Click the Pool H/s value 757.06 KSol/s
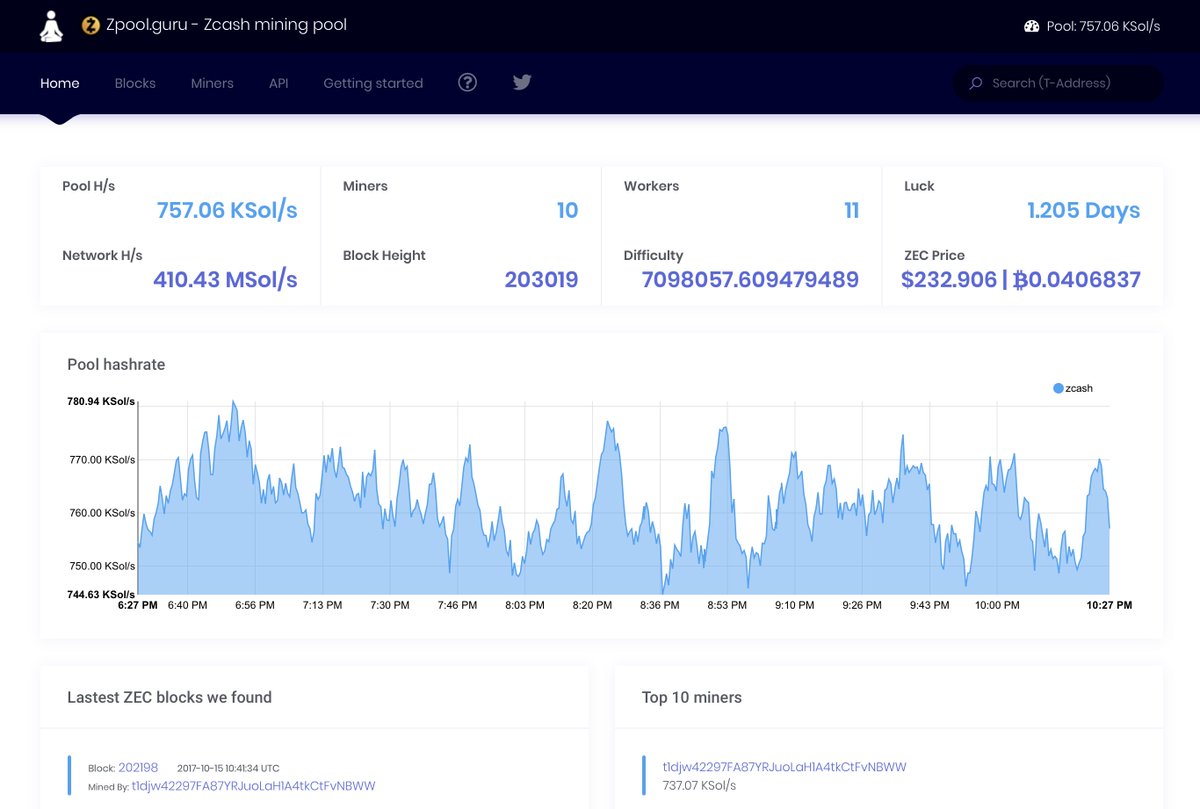Image resolution: width=1200 pixels, height=809 pixels. coord(227,210)
